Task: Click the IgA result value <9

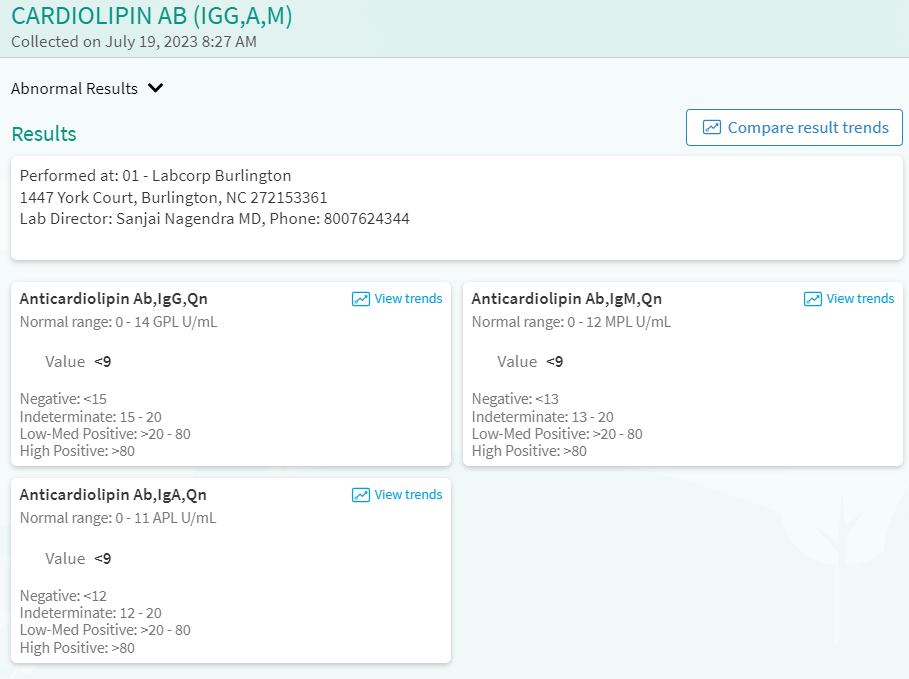Action: tap(103, 558)
